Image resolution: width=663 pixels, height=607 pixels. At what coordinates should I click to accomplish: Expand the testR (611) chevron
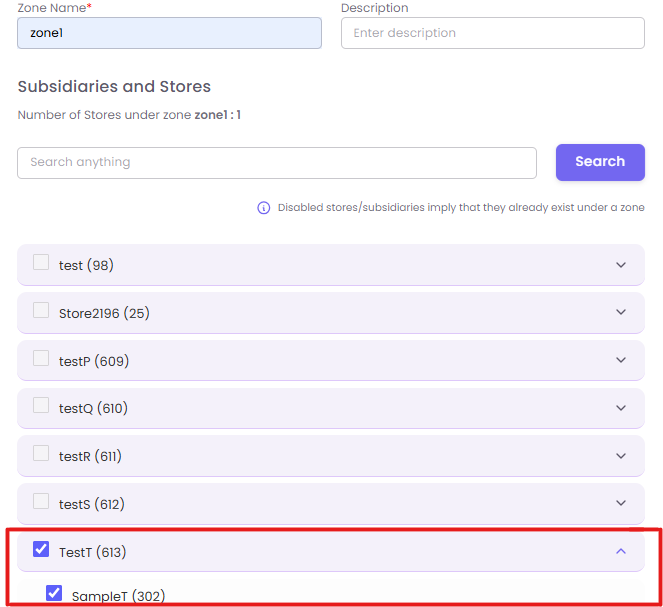(621, 456)
